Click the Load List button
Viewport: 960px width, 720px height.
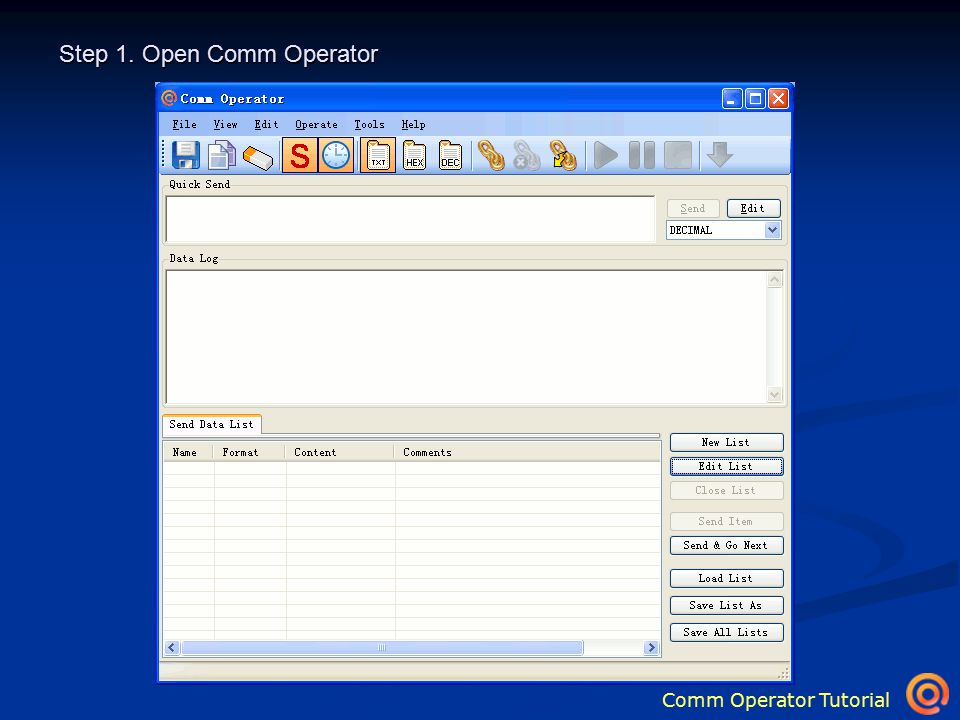pos(726,578)
